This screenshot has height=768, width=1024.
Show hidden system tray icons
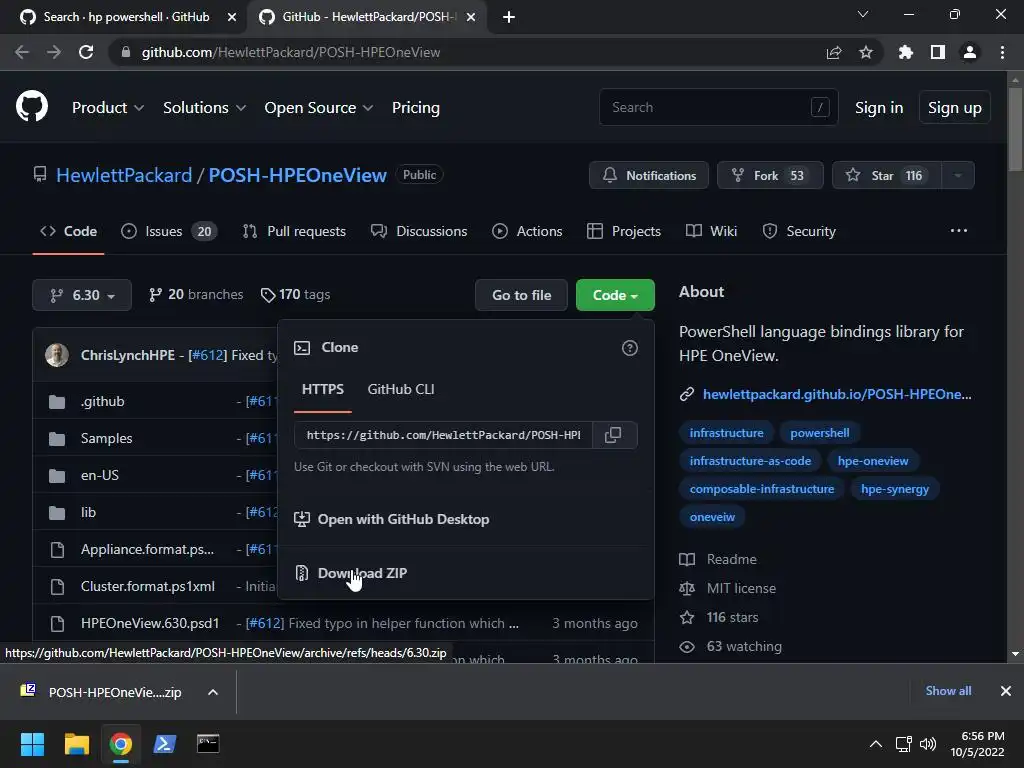876,744
